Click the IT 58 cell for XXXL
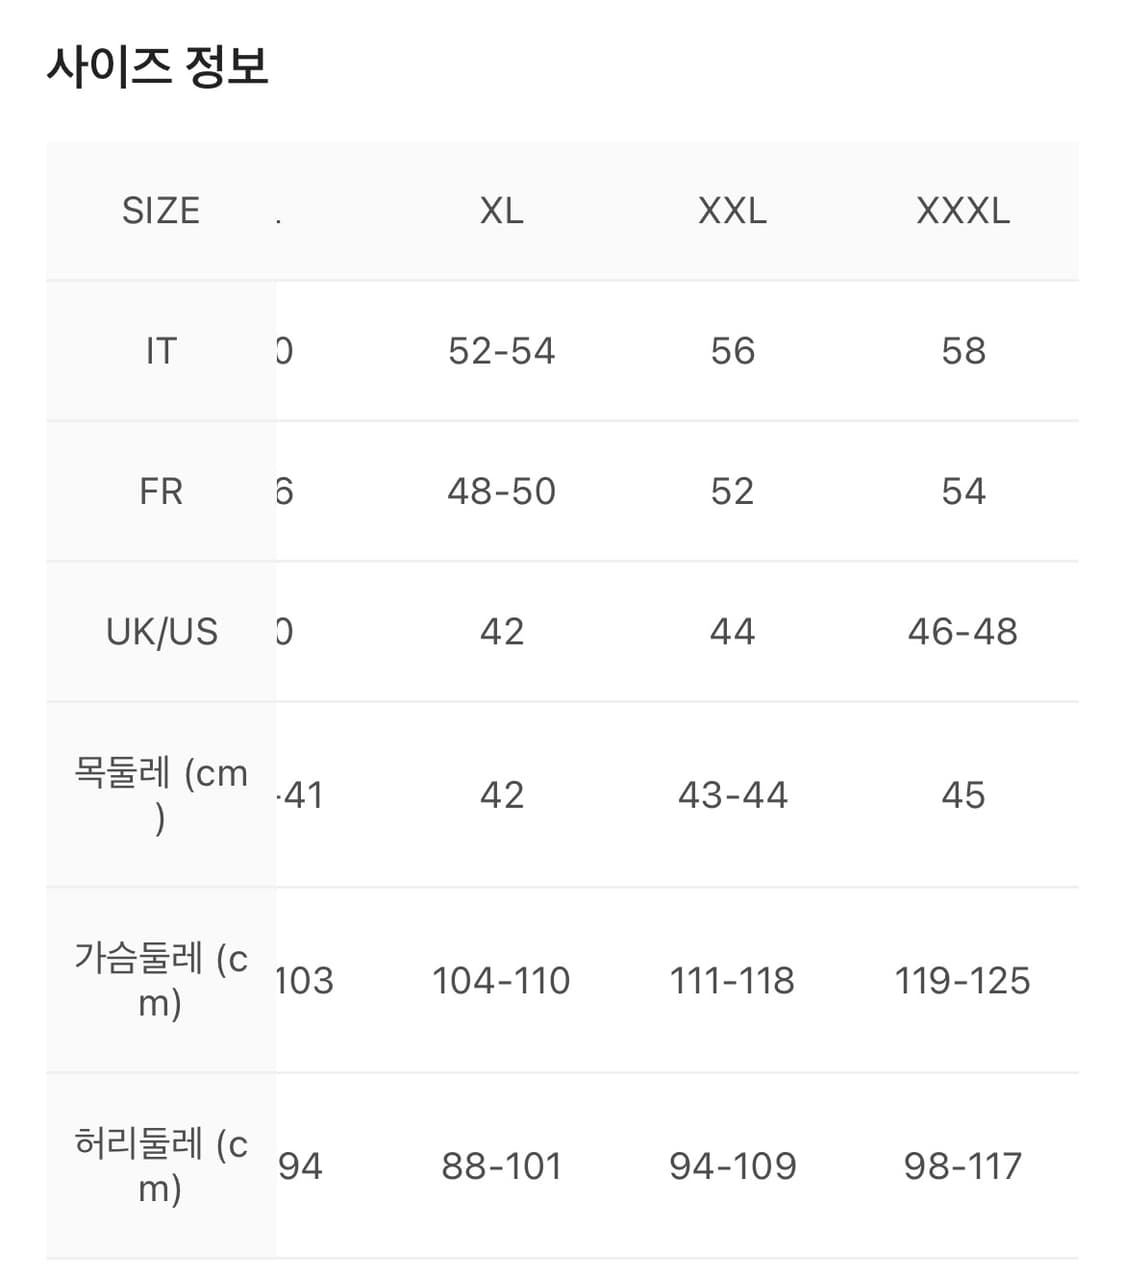Viewport: 1125px width, 1281px height. click(x=963, y=351)
